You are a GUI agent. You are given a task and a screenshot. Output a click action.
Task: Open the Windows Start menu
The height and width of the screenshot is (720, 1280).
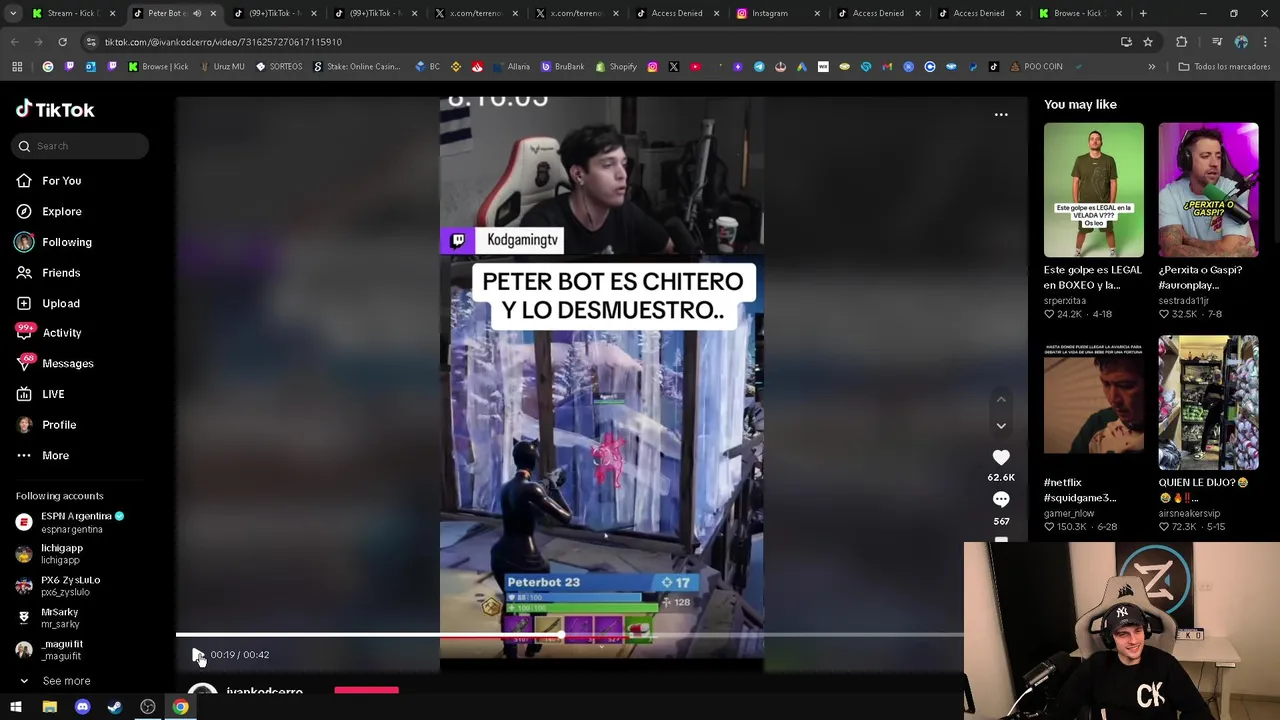(x=16, y=708)
